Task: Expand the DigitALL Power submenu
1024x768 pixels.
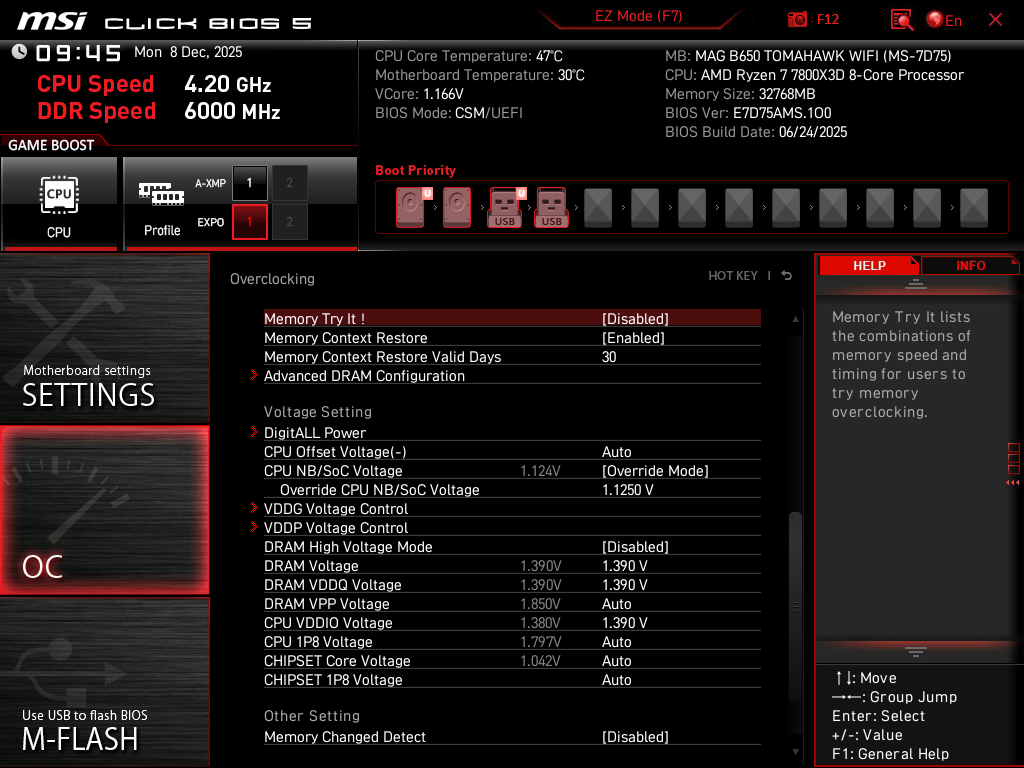Action: [314, 433]
